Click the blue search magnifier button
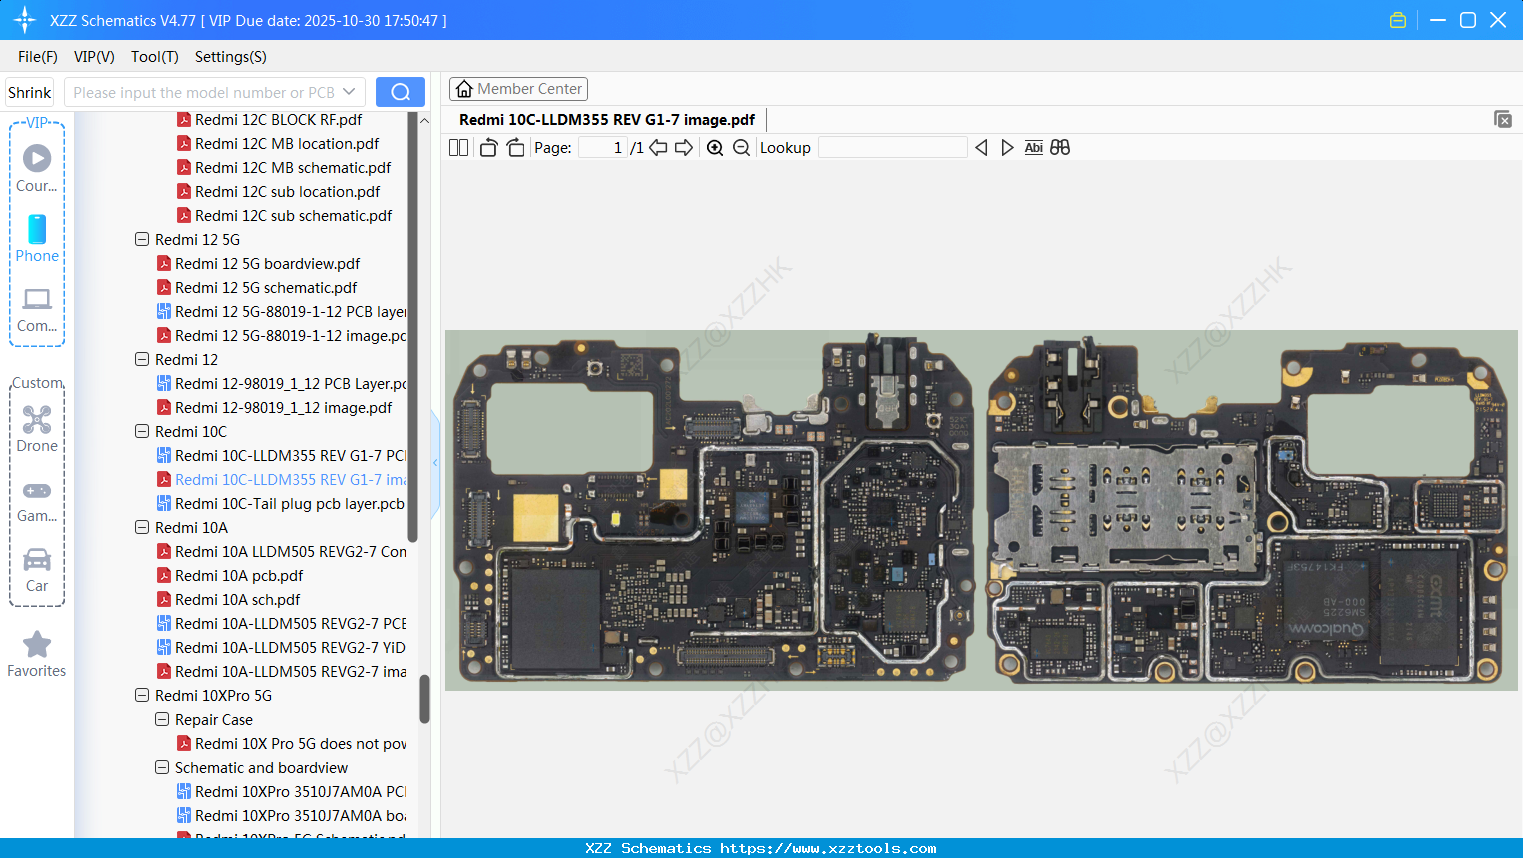Screen dimensions: 1523x858 (x=400, y=92)
